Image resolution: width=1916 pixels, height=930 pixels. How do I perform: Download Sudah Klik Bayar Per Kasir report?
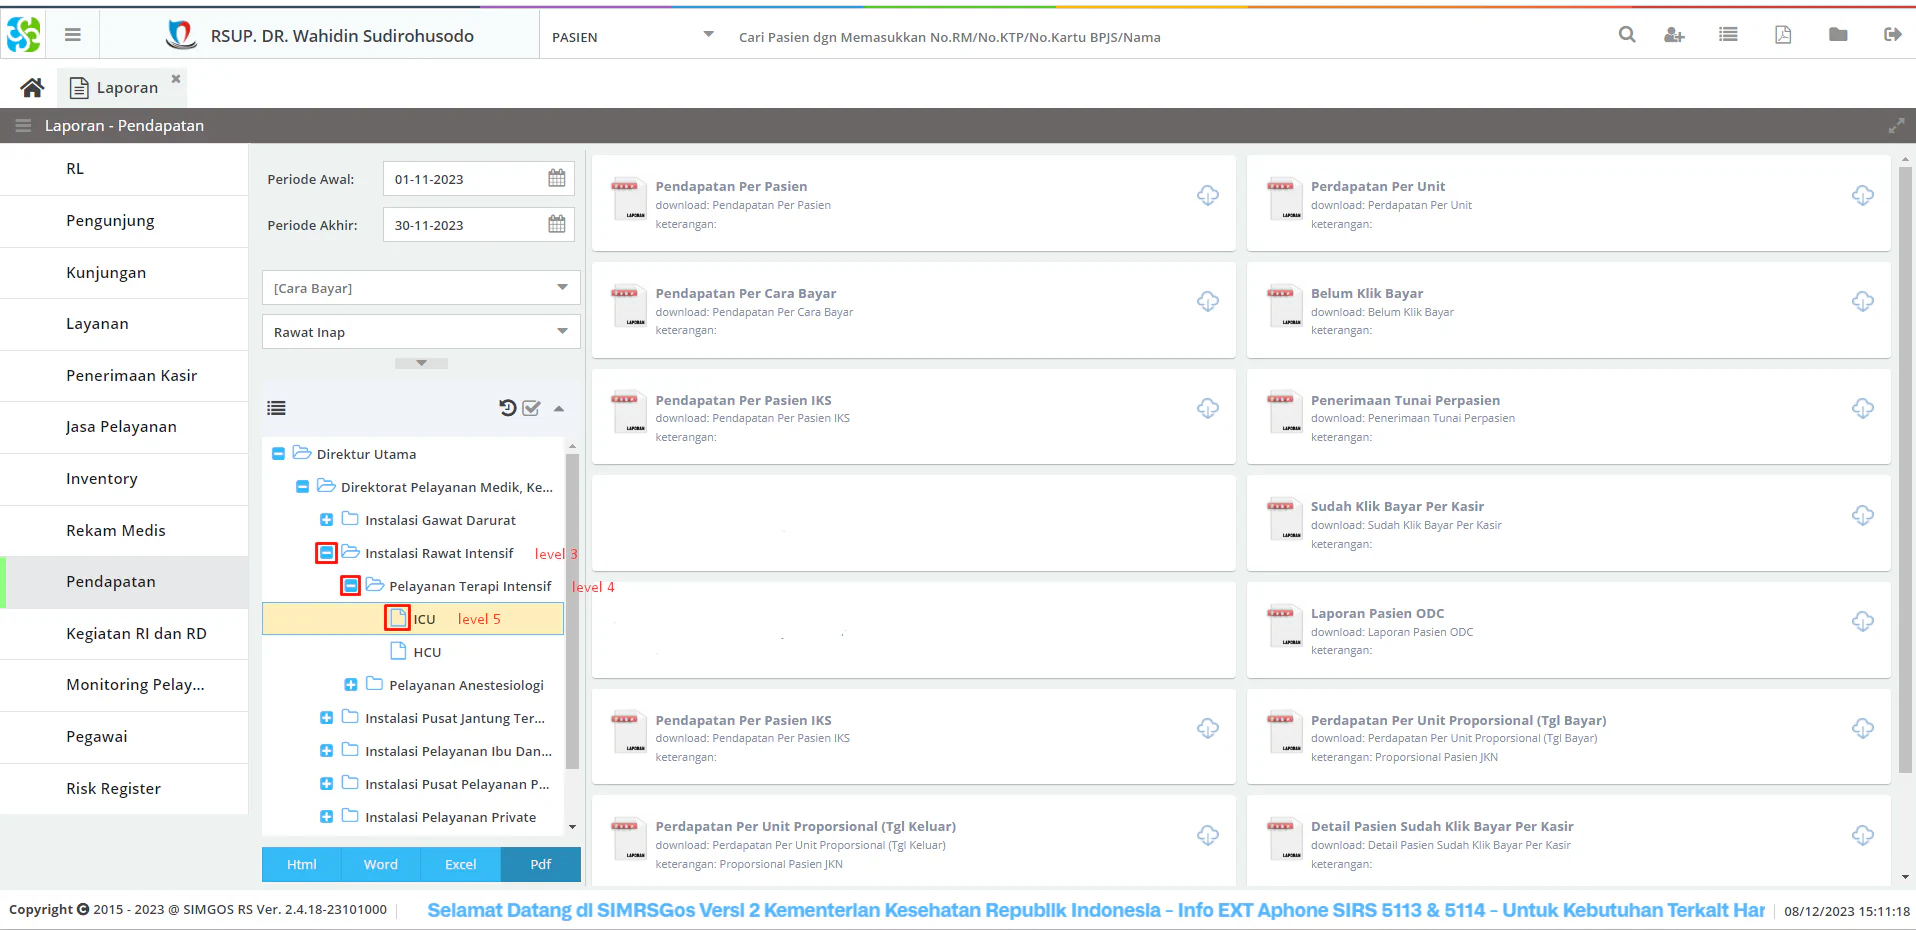(x=1863, y=515)
